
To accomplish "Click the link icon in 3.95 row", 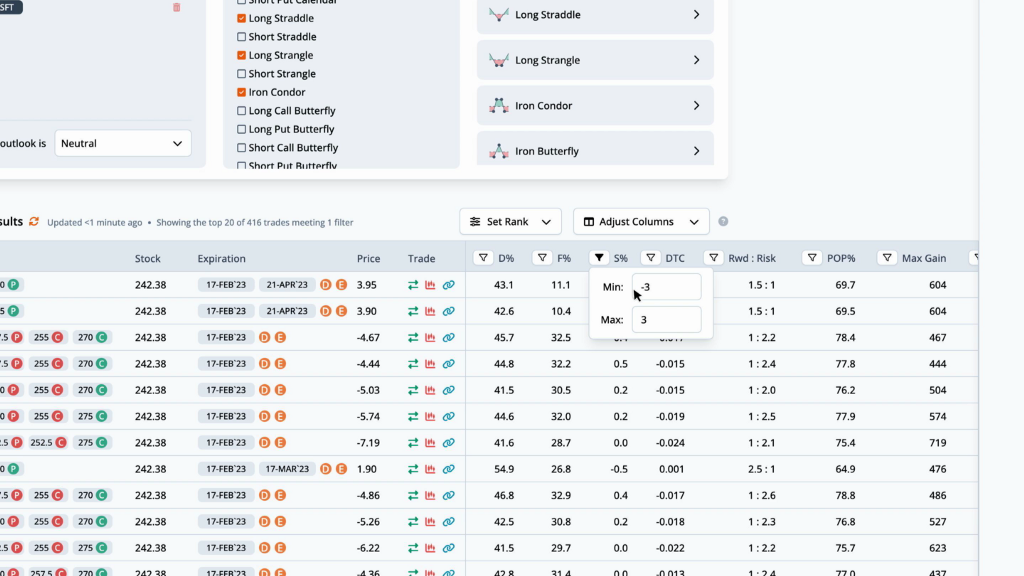I will click(x=448, y=285).
